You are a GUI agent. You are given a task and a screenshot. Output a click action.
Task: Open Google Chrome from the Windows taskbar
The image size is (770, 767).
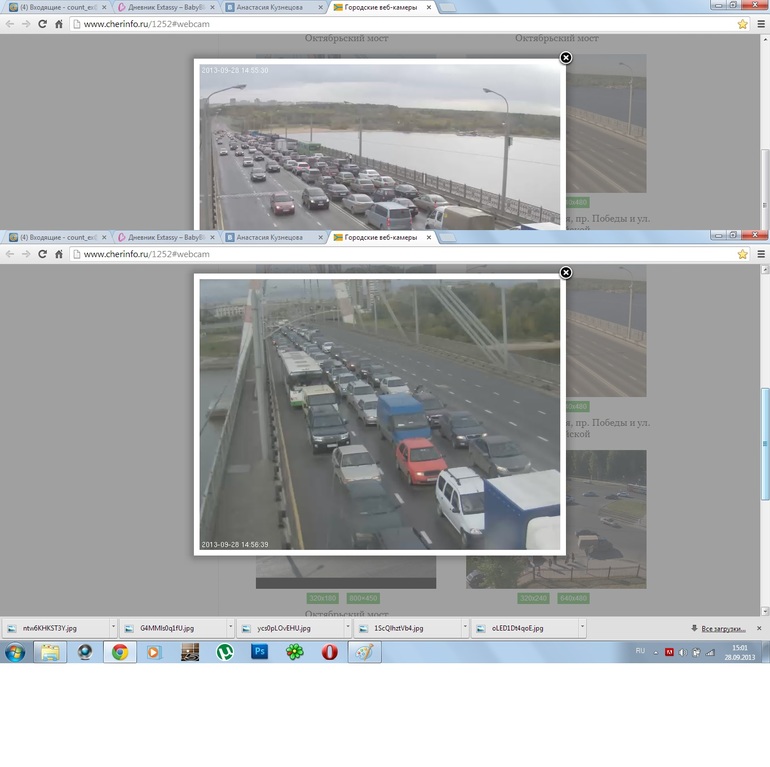tap(120, 652)
